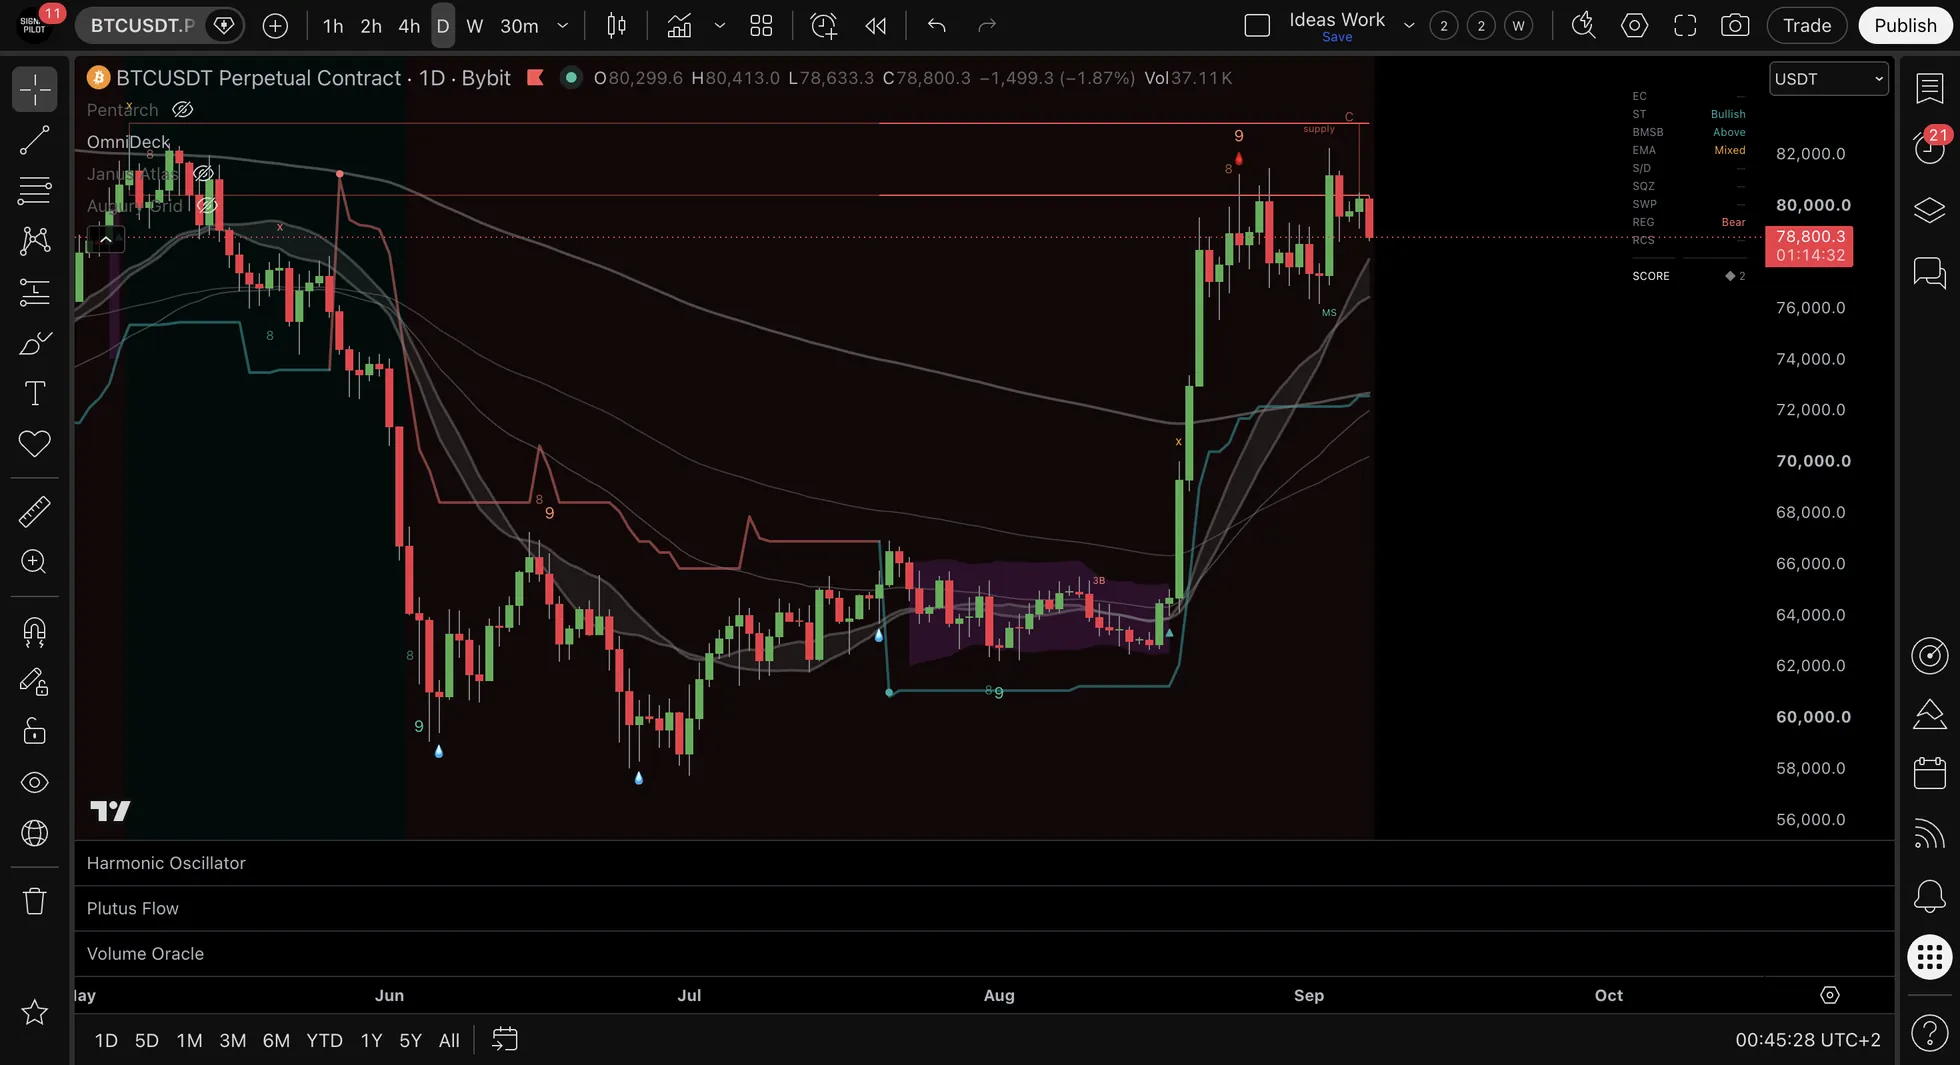The width and height of the screenshot is (1960, 1065).
Task: Expand the layout management dropdown arrow
Action: (x=1409, y=26)
